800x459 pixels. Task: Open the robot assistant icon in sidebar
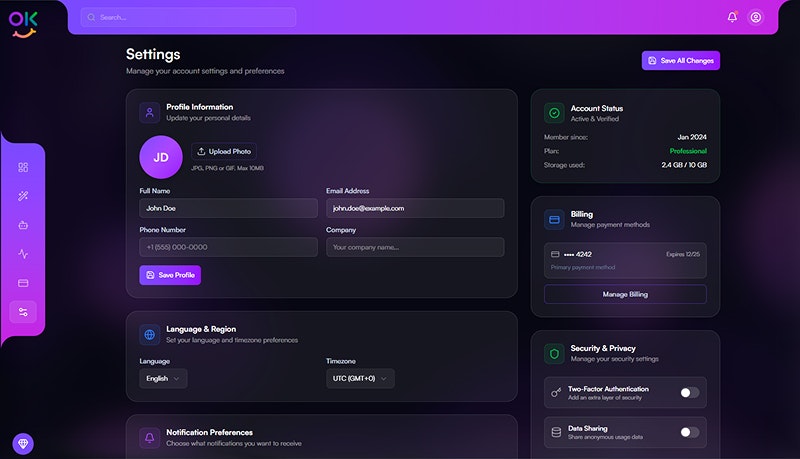[23, 225]
